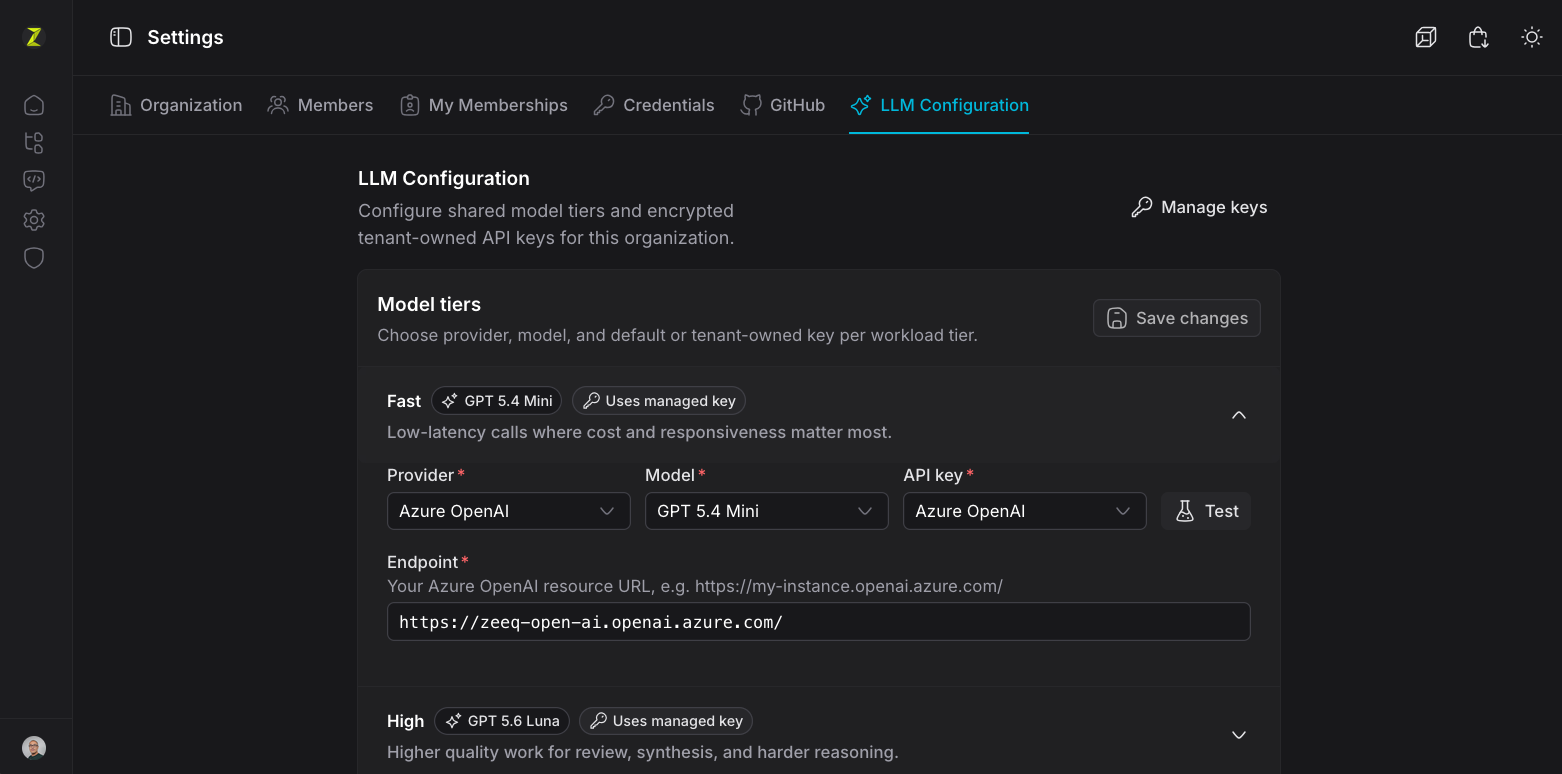The image size is (1562, 774).
Task: Open the user avatar at sidebar bottom
Action: [34, 748]
